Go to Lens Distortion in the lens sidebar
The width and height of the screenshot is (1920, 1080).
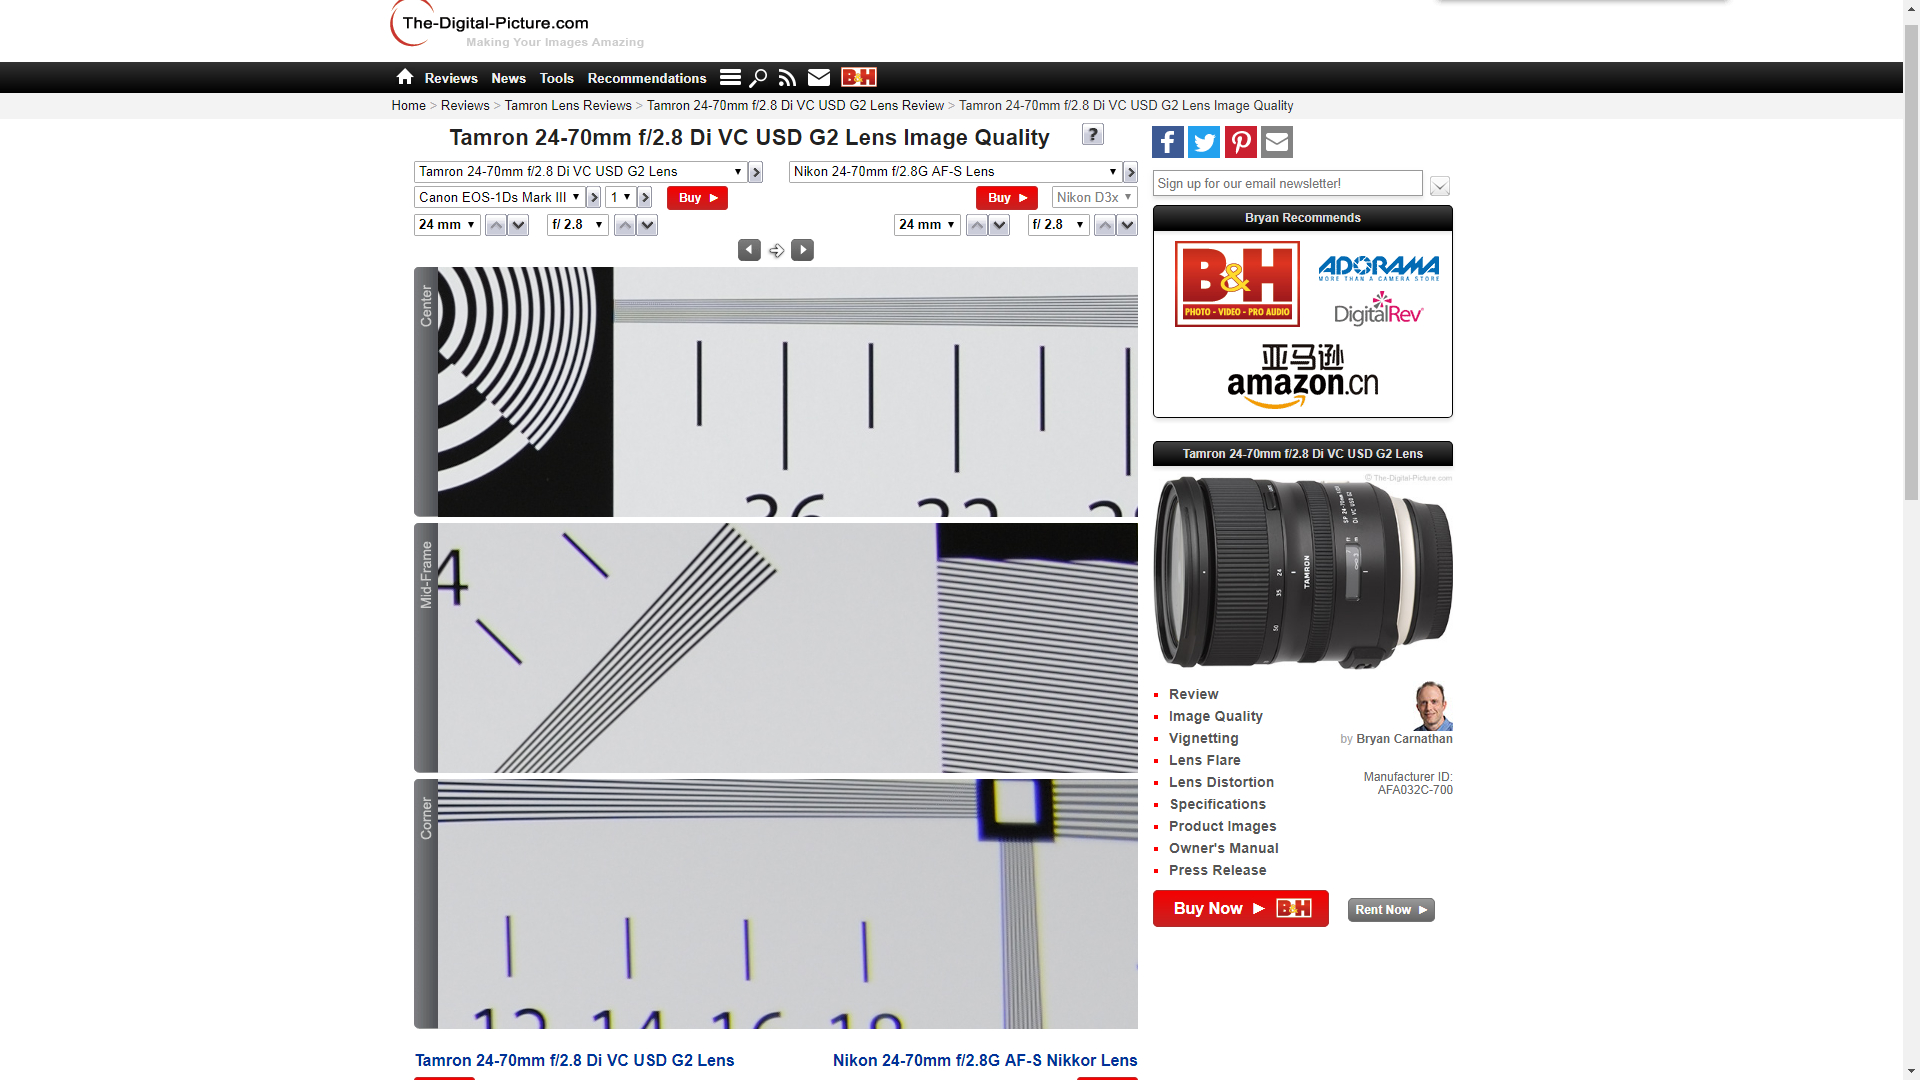[1221, 782]
